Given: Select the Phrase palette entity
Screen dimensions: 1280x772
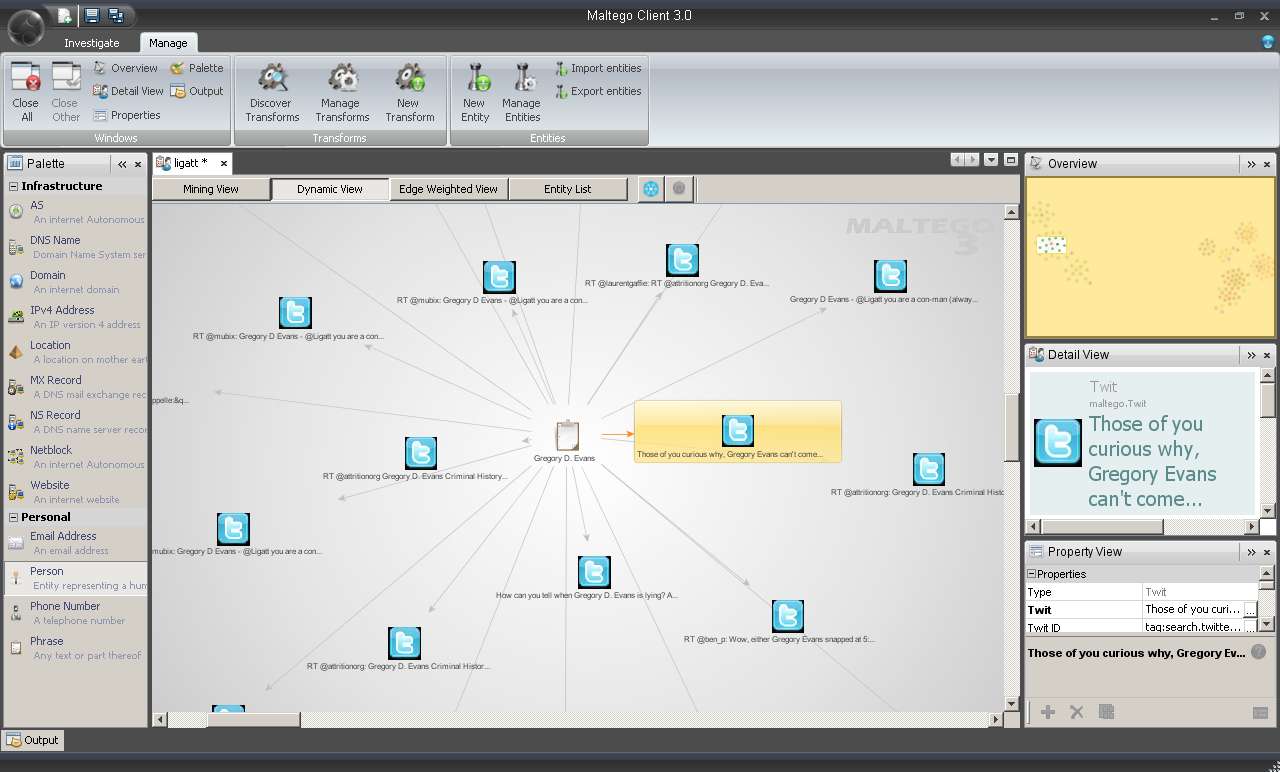Looking at the screenshot, I should pos(75,648).
